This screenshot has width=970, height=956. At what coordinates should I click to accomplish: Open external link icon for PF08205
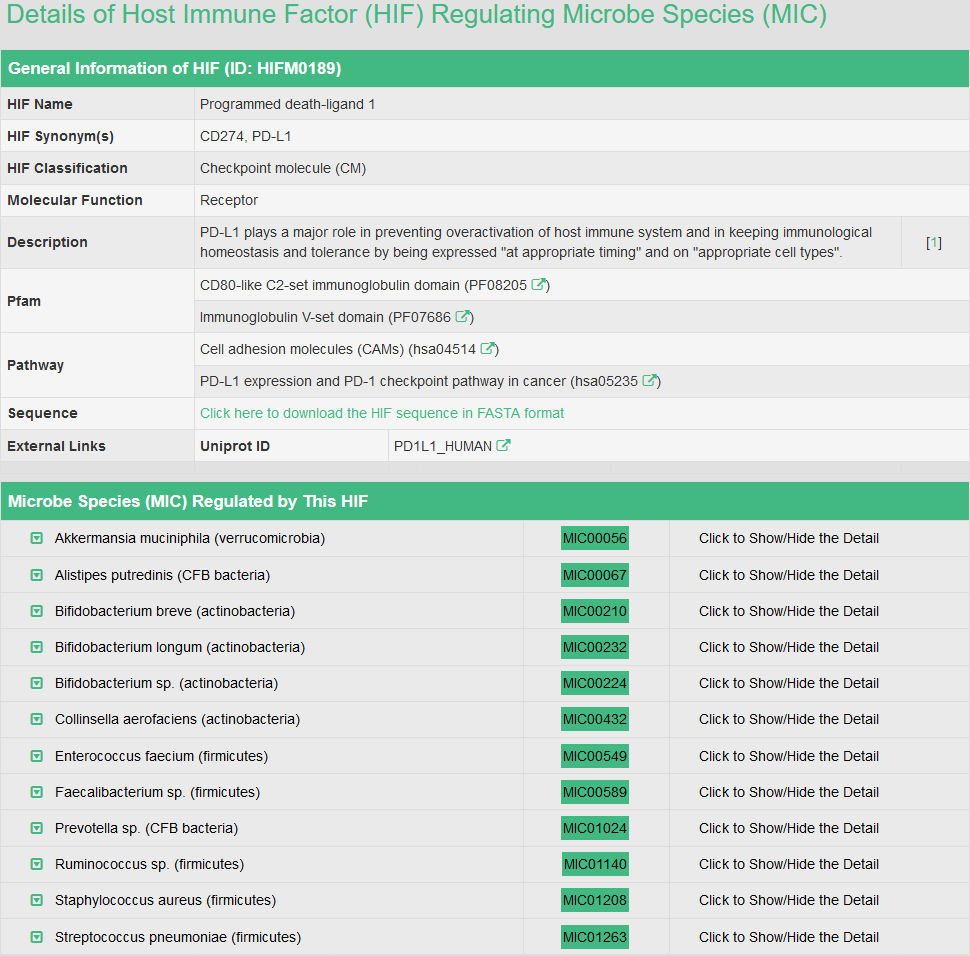click(538, 285)
